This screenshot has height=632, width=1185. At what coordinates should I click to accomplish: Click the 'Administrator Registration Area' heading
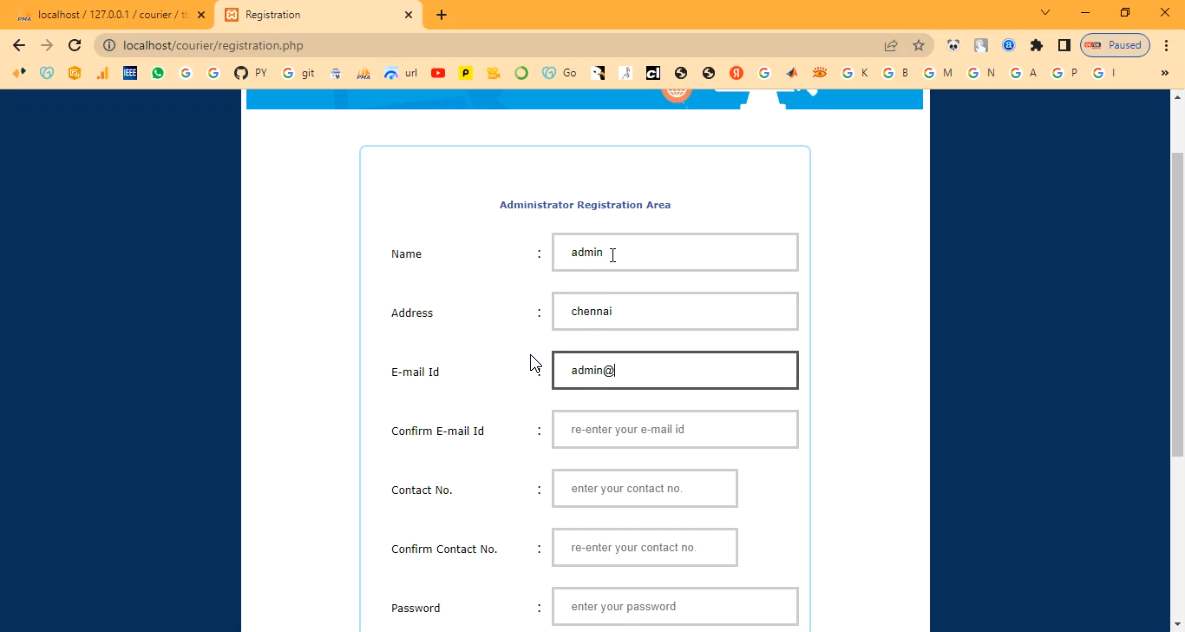[x=585, y=205]
